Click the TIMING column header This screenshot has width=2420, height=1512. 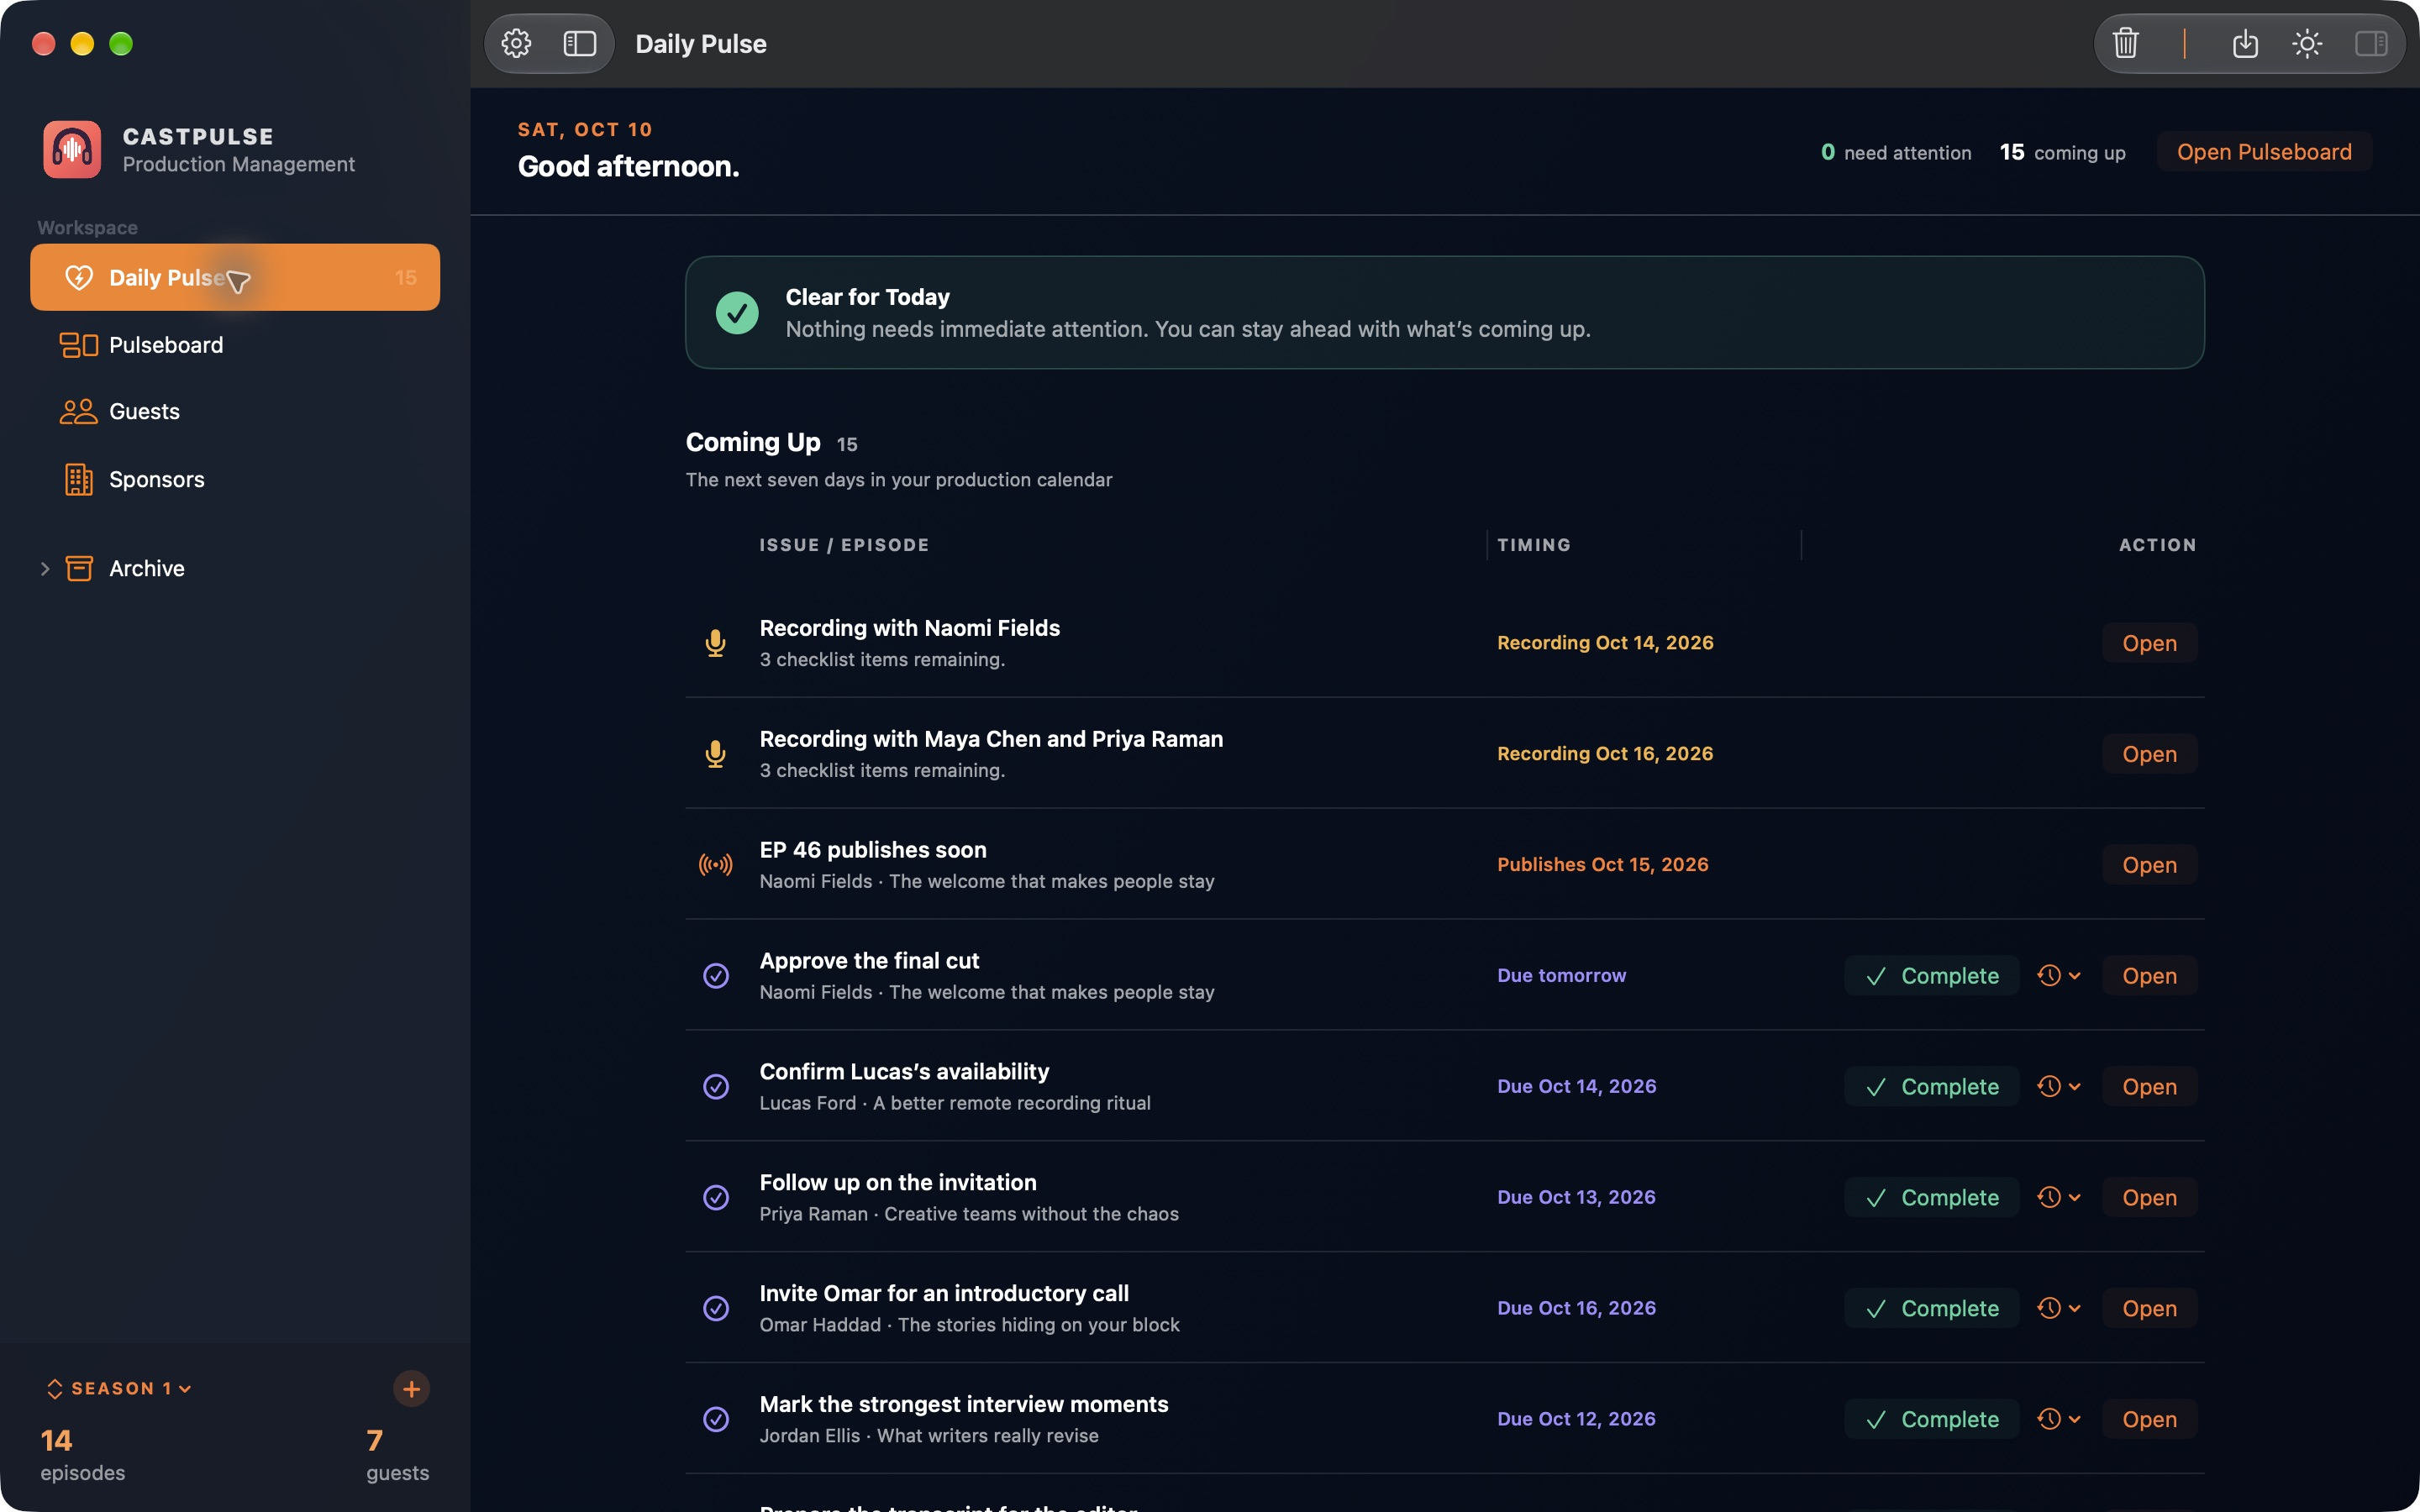1534,545
